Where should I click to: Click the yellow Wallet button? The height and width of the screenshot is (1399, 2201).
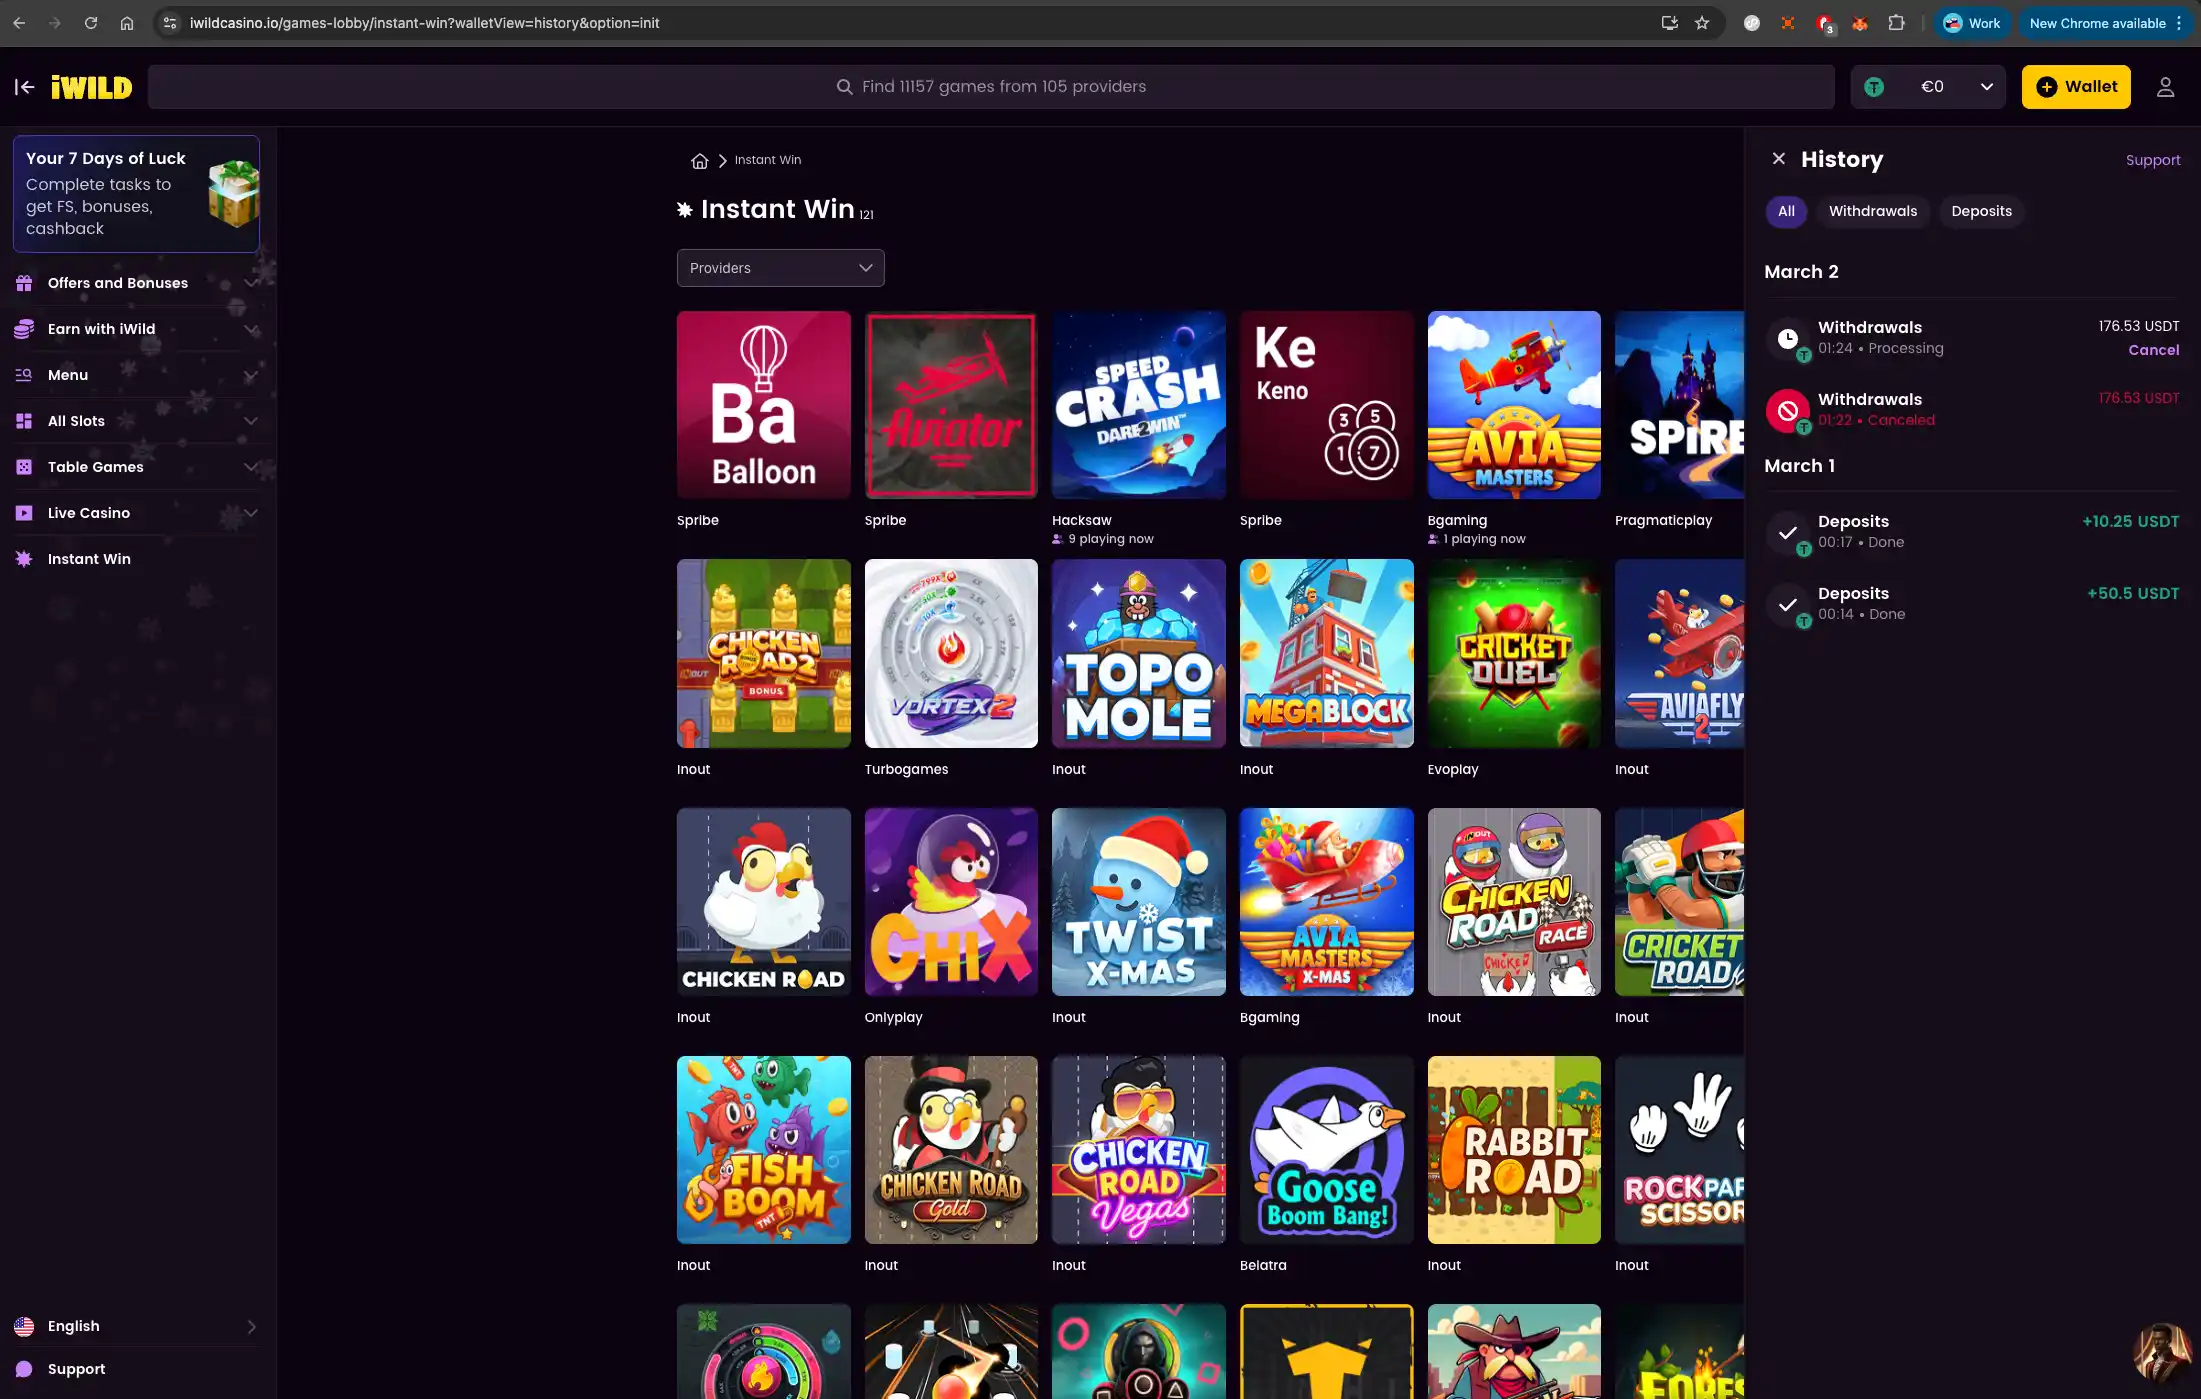[x=2076, y=87]
